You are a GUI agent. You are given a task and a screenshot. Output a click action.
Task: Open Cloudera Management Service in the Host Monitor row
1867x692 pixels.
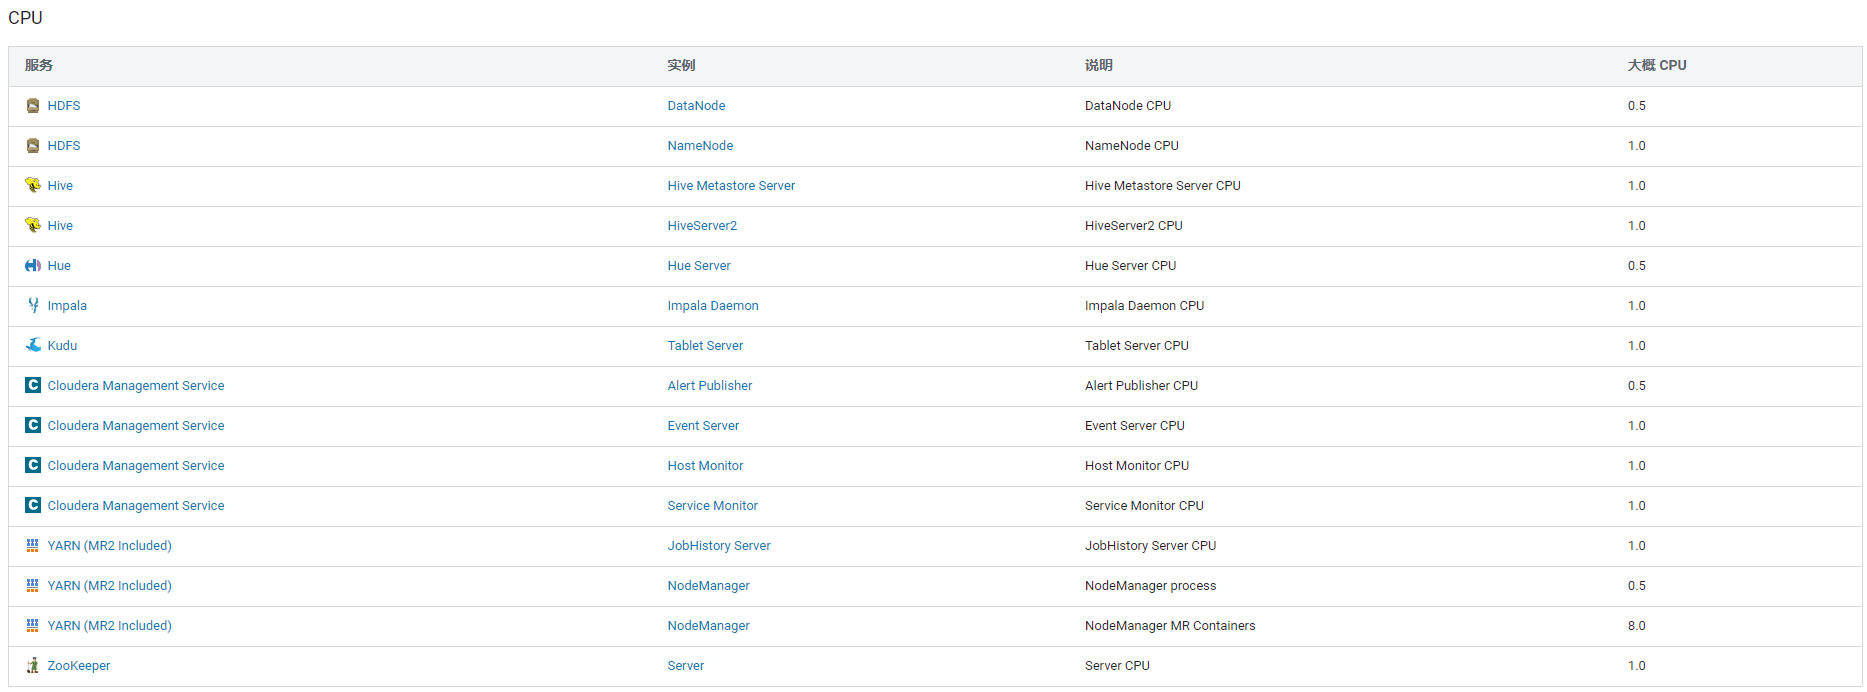click(136, 466)
